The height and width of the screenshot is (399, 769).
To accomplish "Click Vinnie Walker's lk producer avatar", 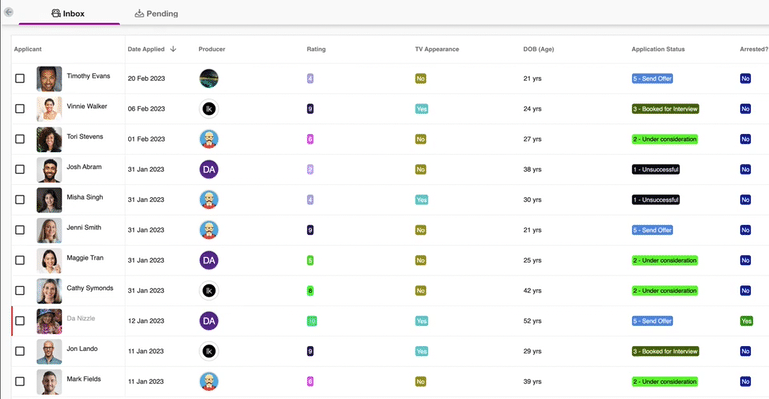I will tap(209, 109).
